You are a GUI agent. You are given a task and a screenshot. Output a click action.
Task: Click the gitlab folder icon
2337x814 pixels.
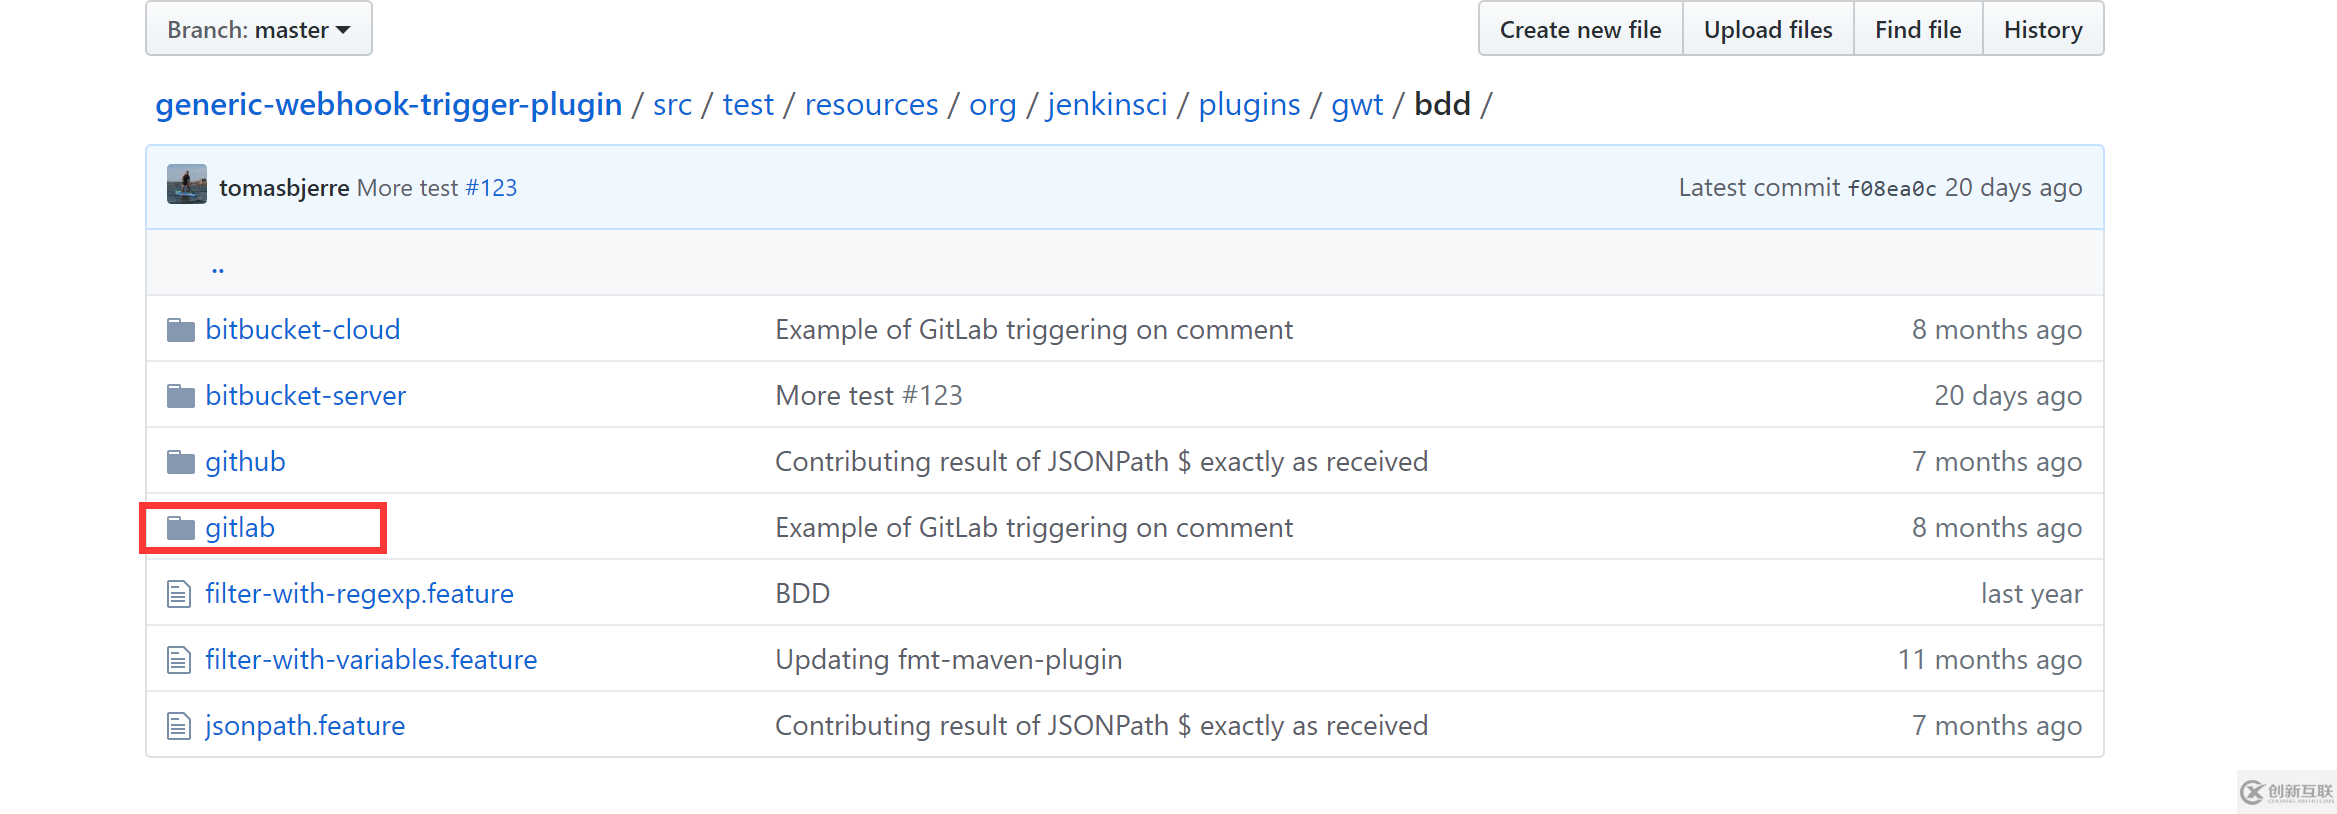click(x=181, y=528)
